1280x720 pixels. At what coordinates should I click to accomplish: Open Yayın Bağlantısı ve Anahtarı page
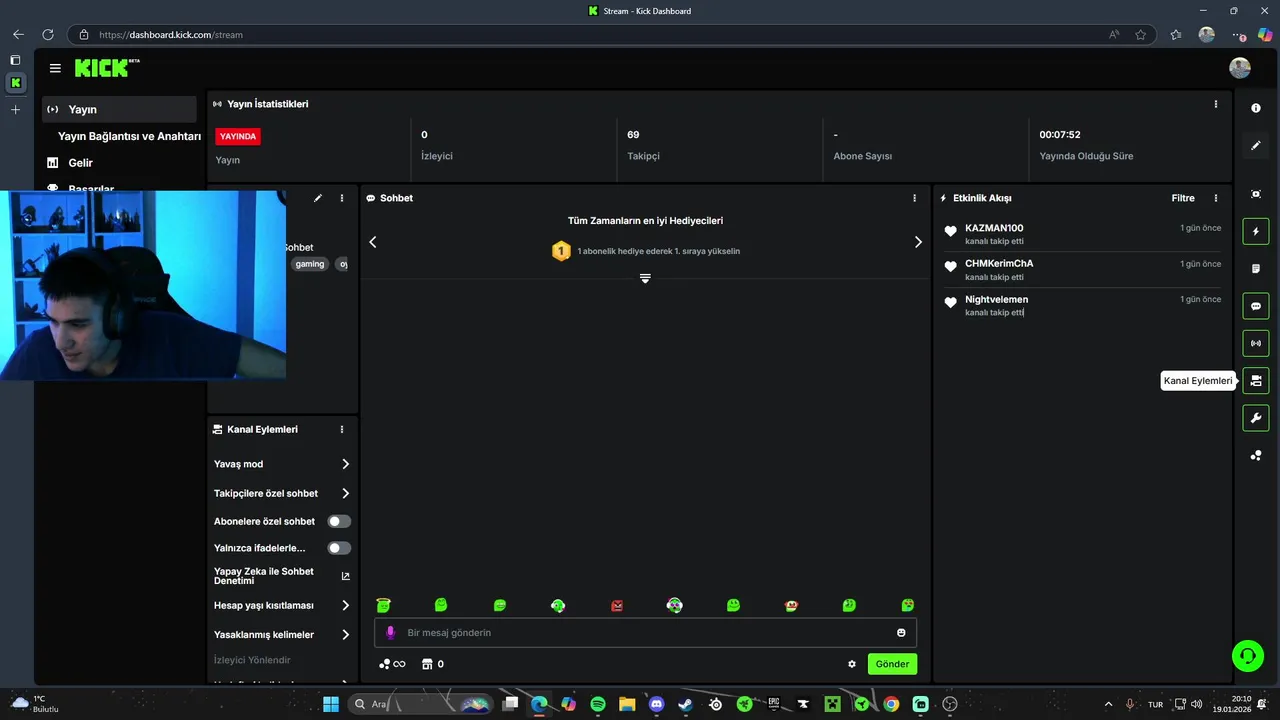(130, 136)
